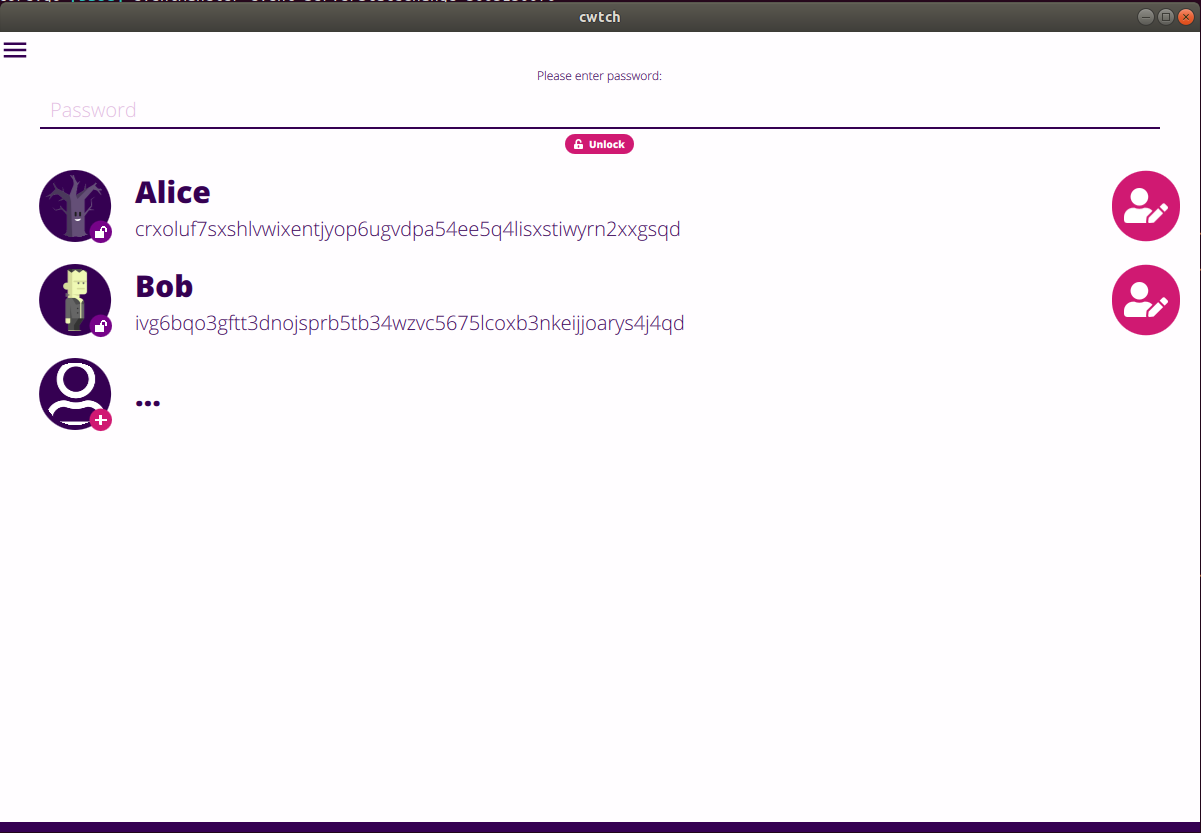Edit the Bob profile
Image resolution: width=1201 pixels, height=833 pixels.
click(1146, 300)
